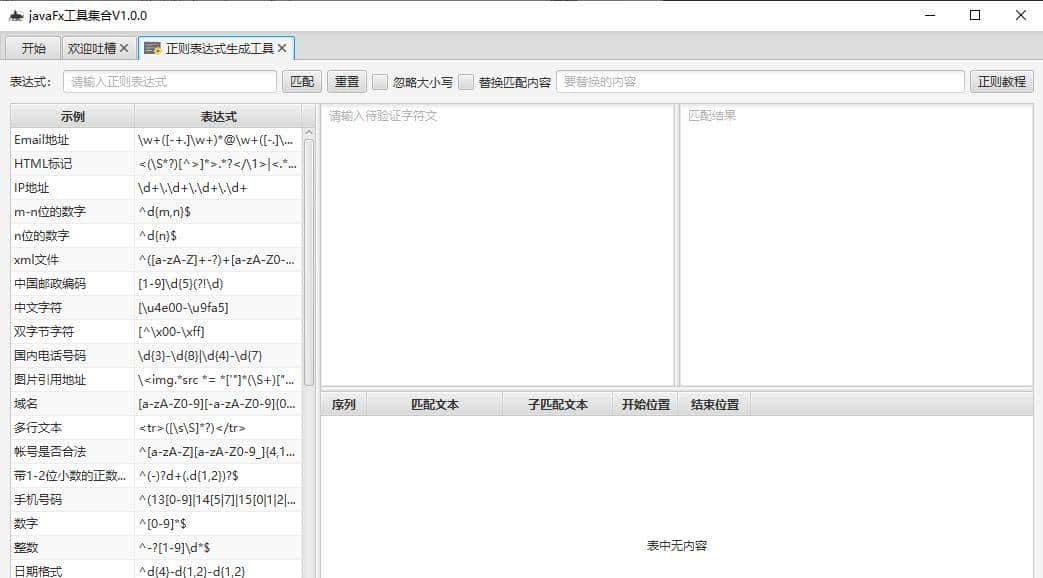The image size is (1043, 578).
Task: Switch to the 开始 tab
Action: click(x=31, y=46)
